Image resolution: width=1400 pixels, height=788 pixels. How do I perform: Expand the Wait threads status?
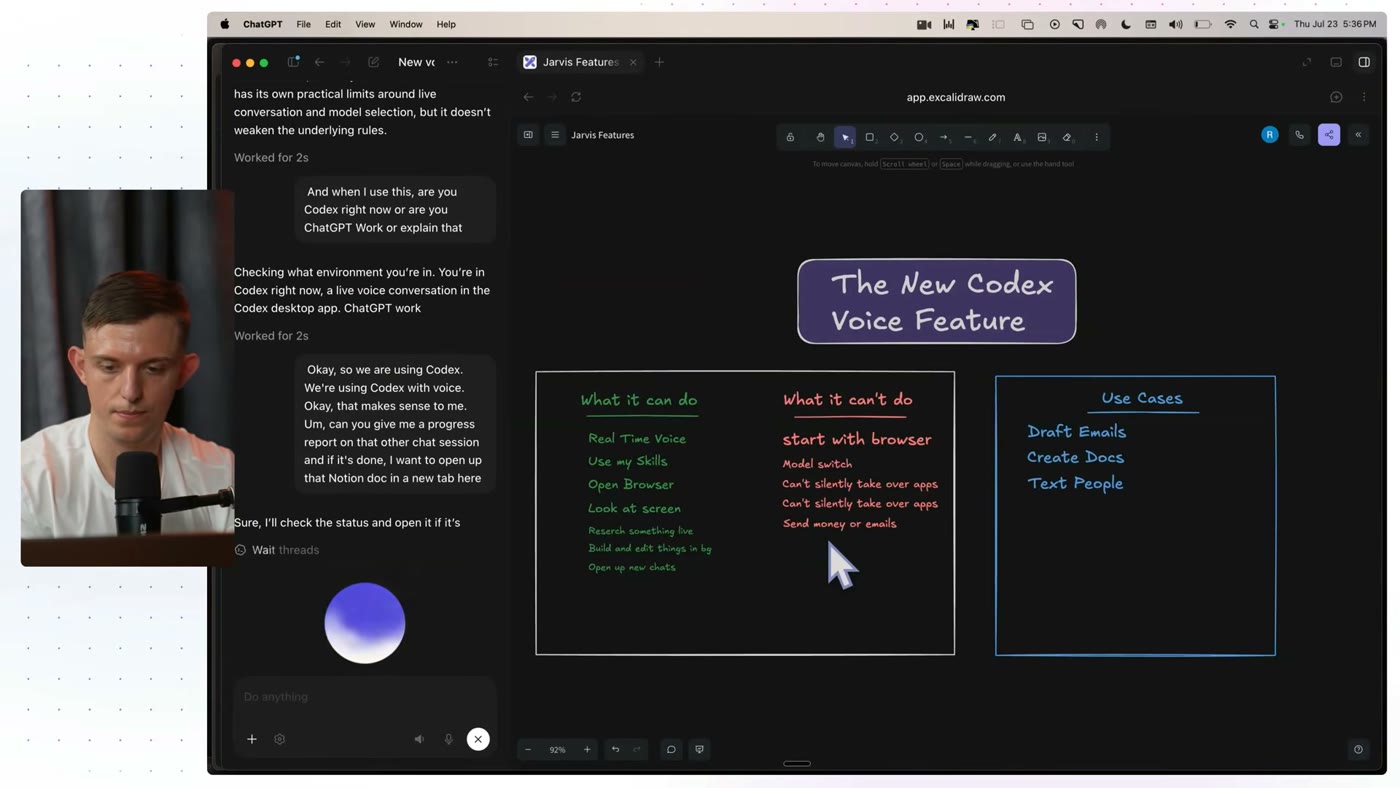[277, 550]
